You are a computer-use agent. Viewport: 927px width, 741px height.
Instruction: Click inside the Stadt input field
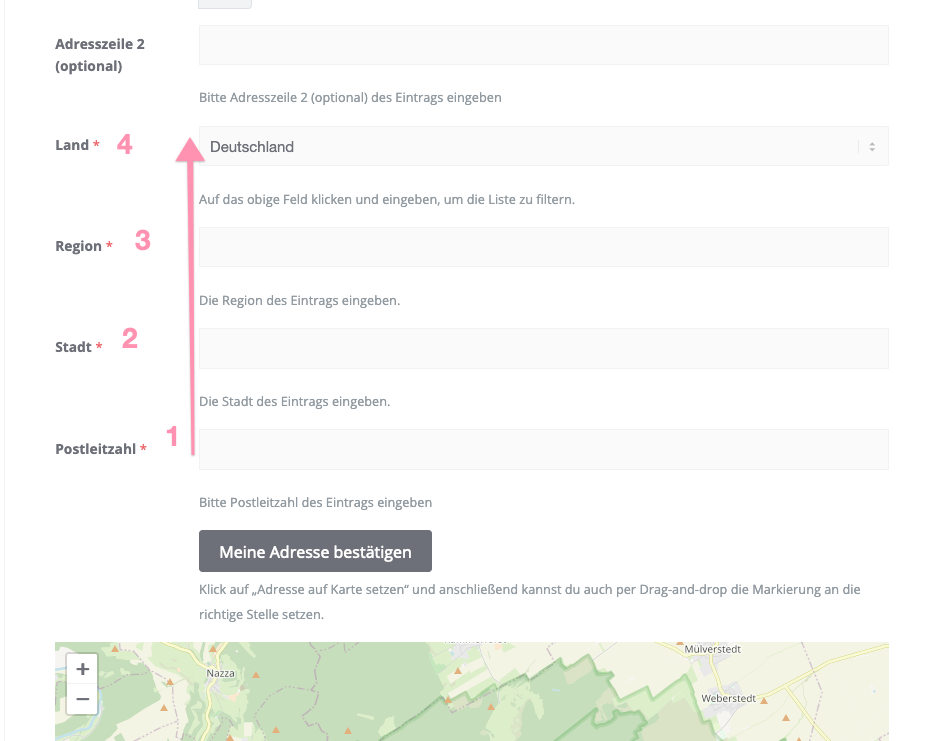(x=543, y=348)
